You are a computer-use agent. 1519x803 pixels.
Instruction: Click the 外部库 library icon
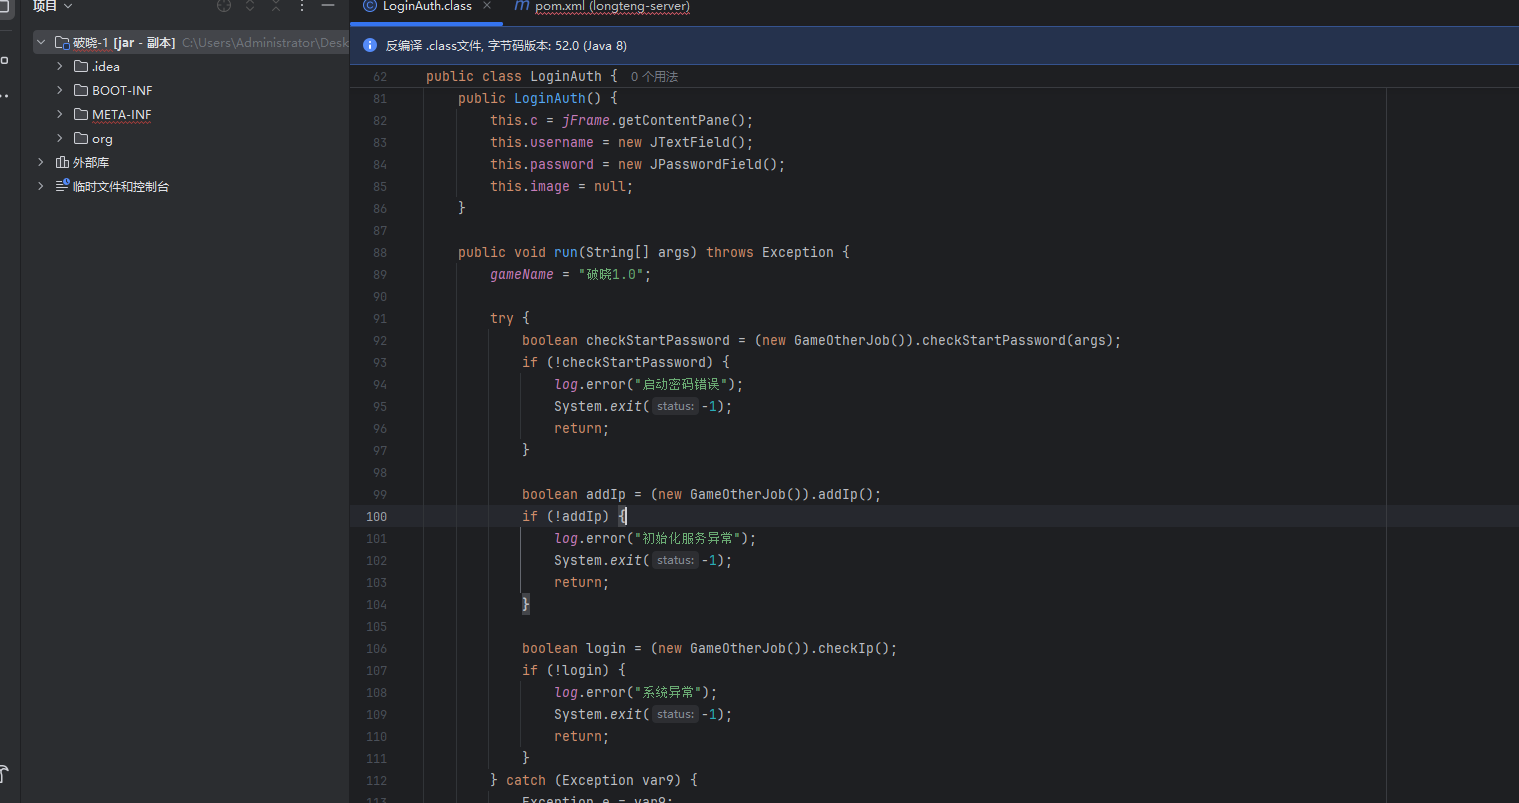pyautogui.click(x=62, y=162)
